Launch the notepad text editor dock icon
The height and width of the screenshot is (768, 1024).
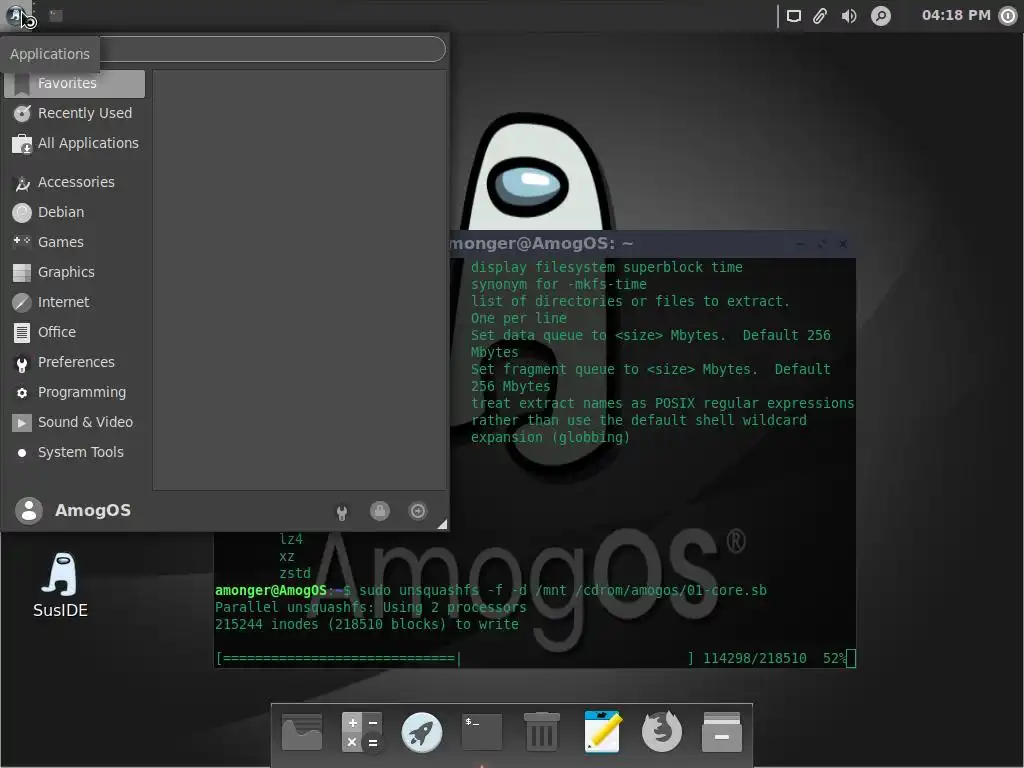point(602,732)
